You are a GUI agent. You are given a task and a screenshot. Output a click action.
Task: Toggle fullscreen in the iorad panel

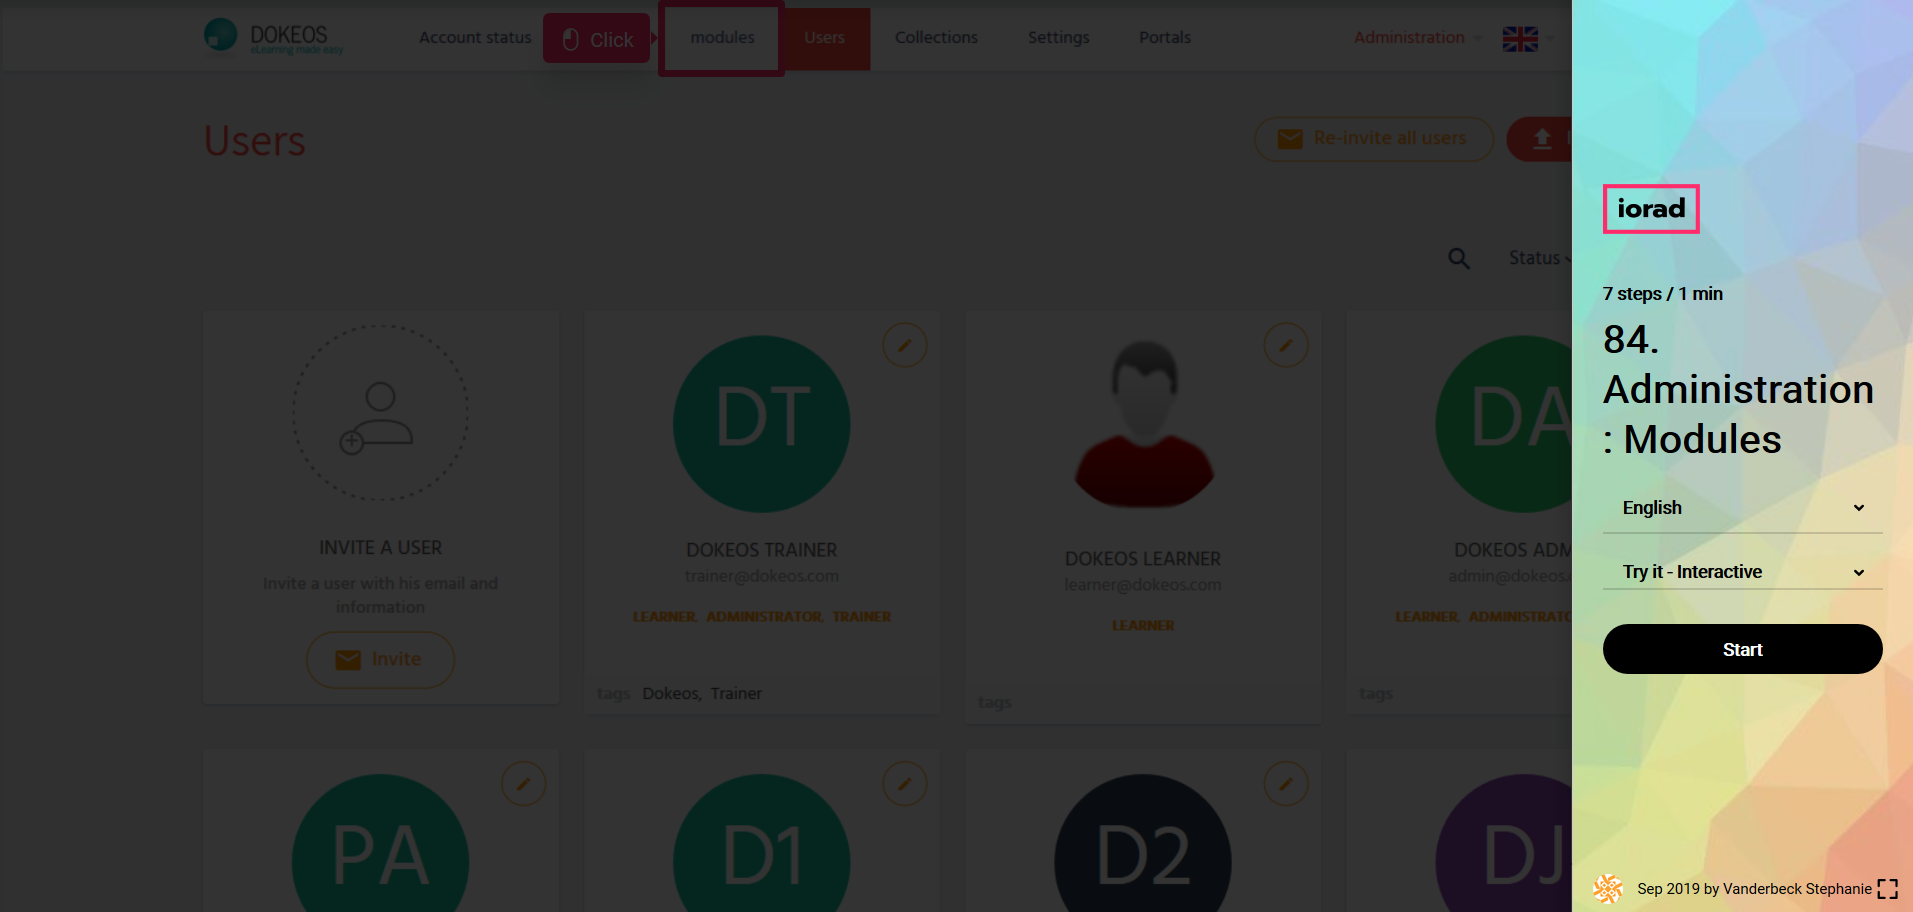pyautogui.click(x=1887, y=889)
